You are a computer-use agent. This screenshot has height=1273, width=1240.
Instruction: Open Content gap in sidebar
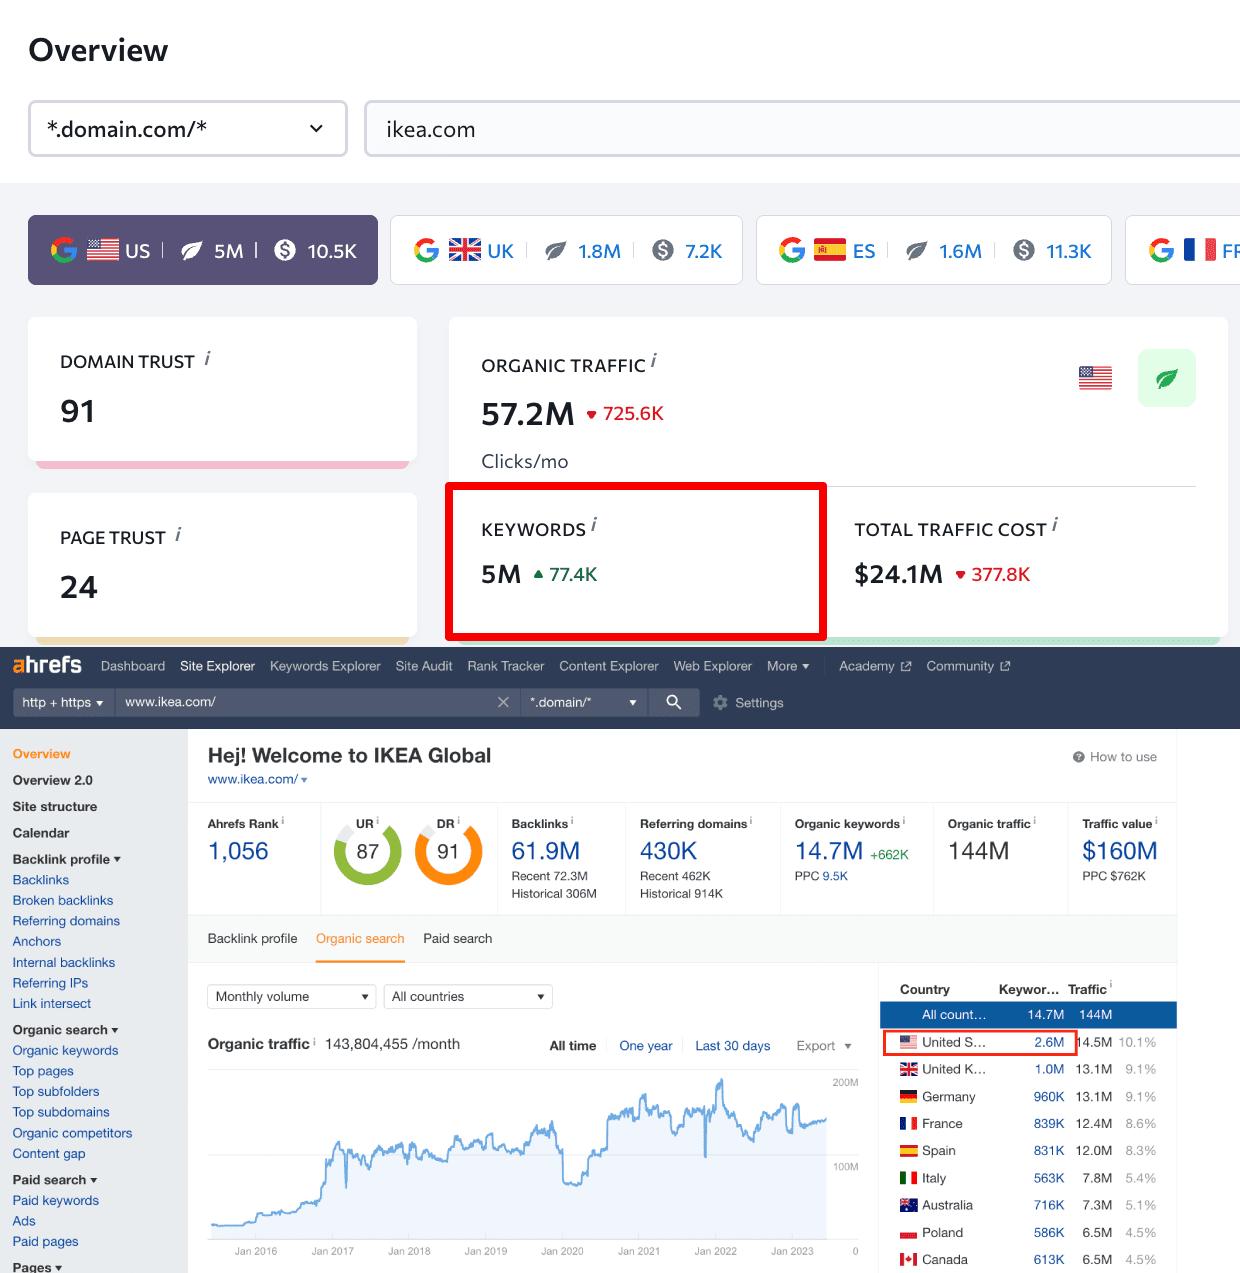pos(49,1153)
